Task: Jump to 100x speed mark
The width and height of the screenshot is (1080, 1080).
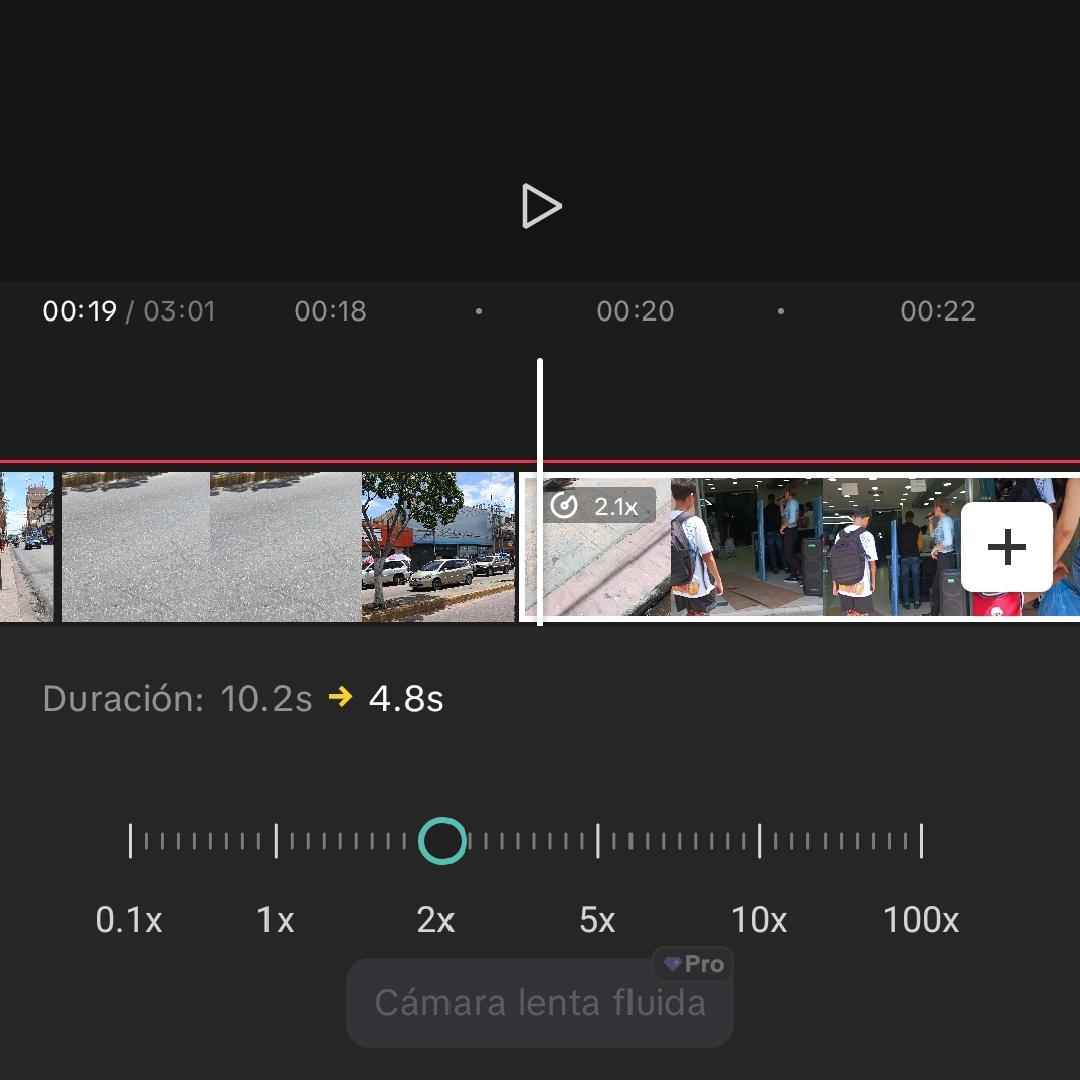Action: (x=921, y=920)
